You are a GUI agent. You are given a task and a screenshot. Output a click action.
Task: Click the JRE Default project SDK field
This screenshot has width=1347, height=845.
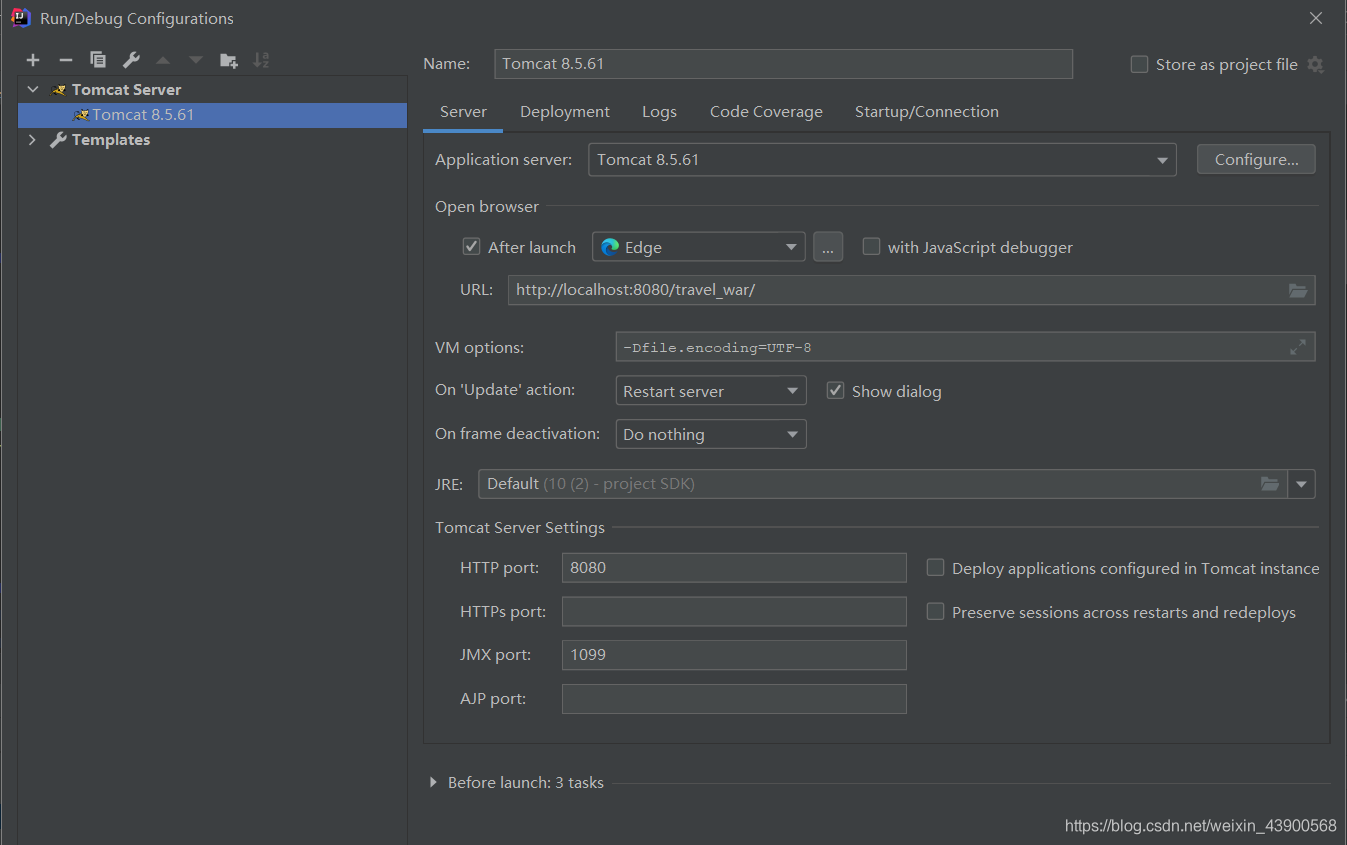coord(883,484)
